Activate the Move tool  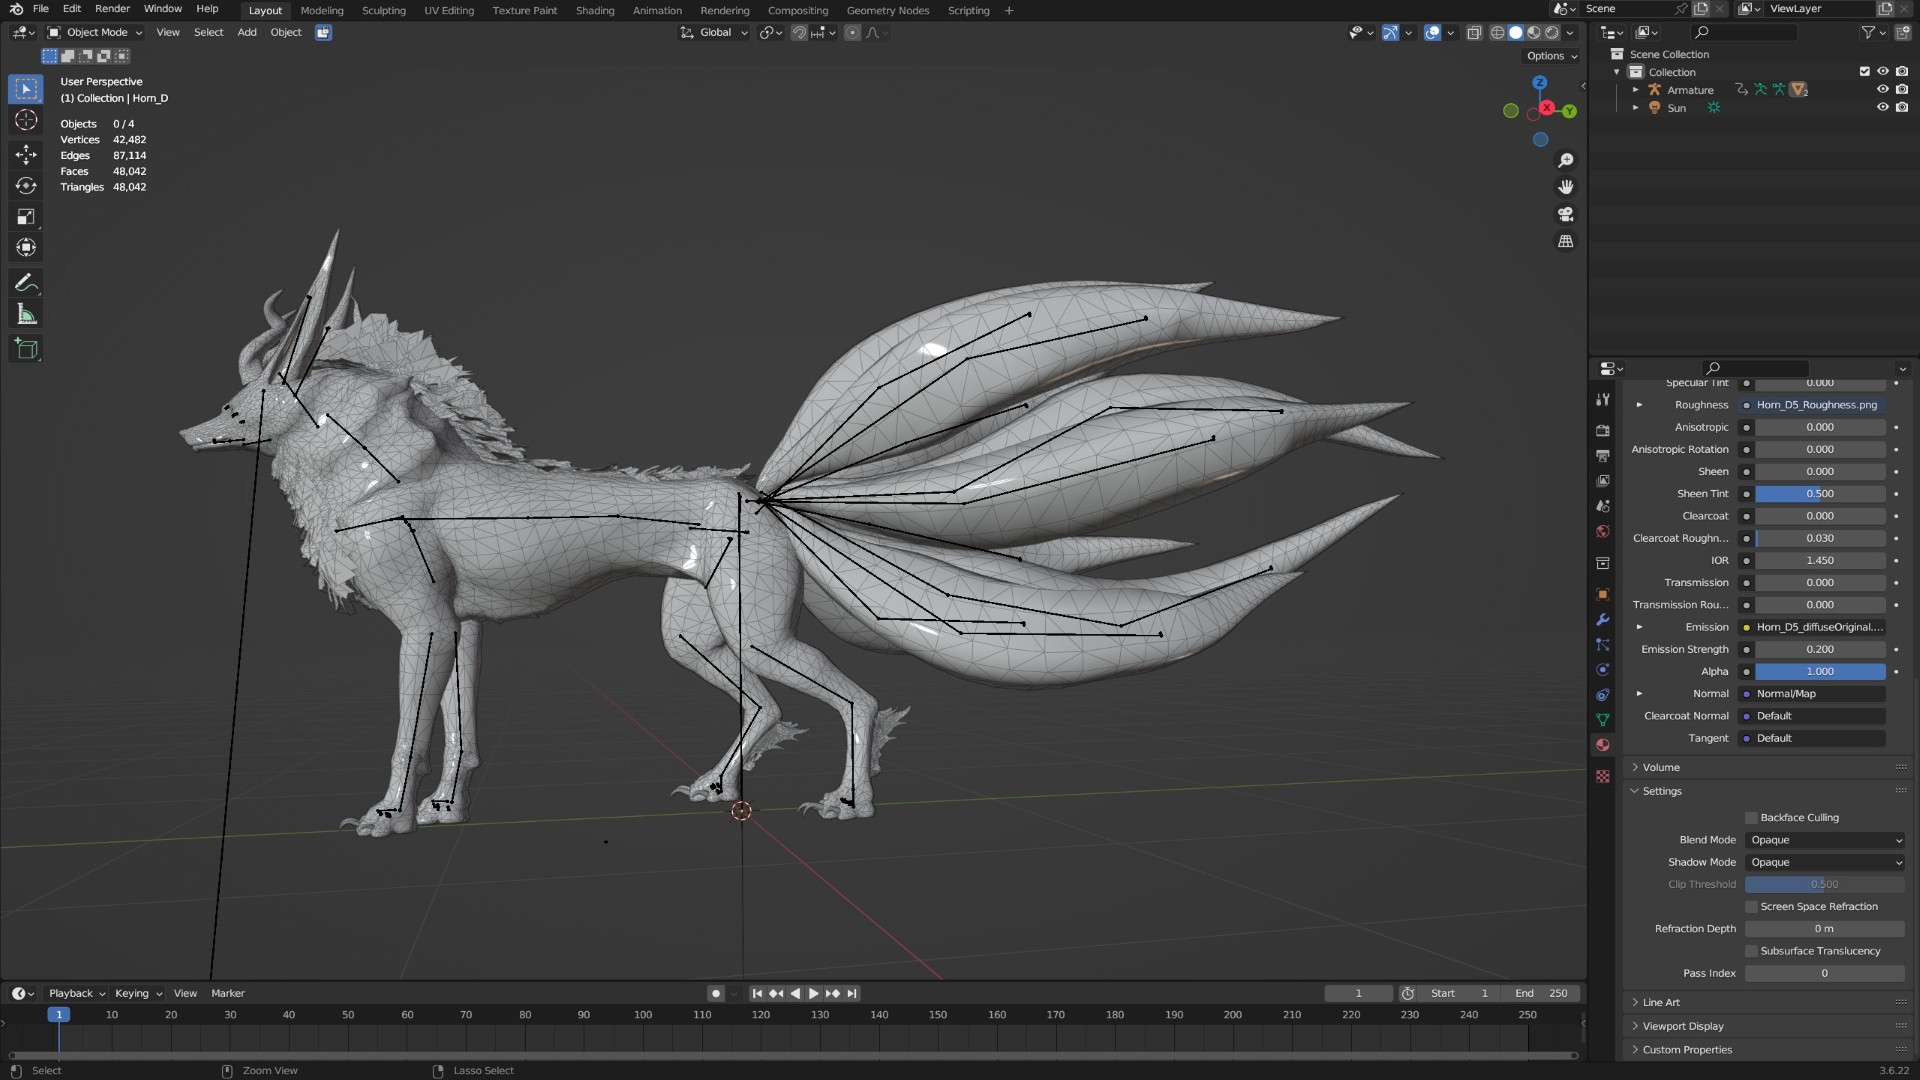pos(27,154)
